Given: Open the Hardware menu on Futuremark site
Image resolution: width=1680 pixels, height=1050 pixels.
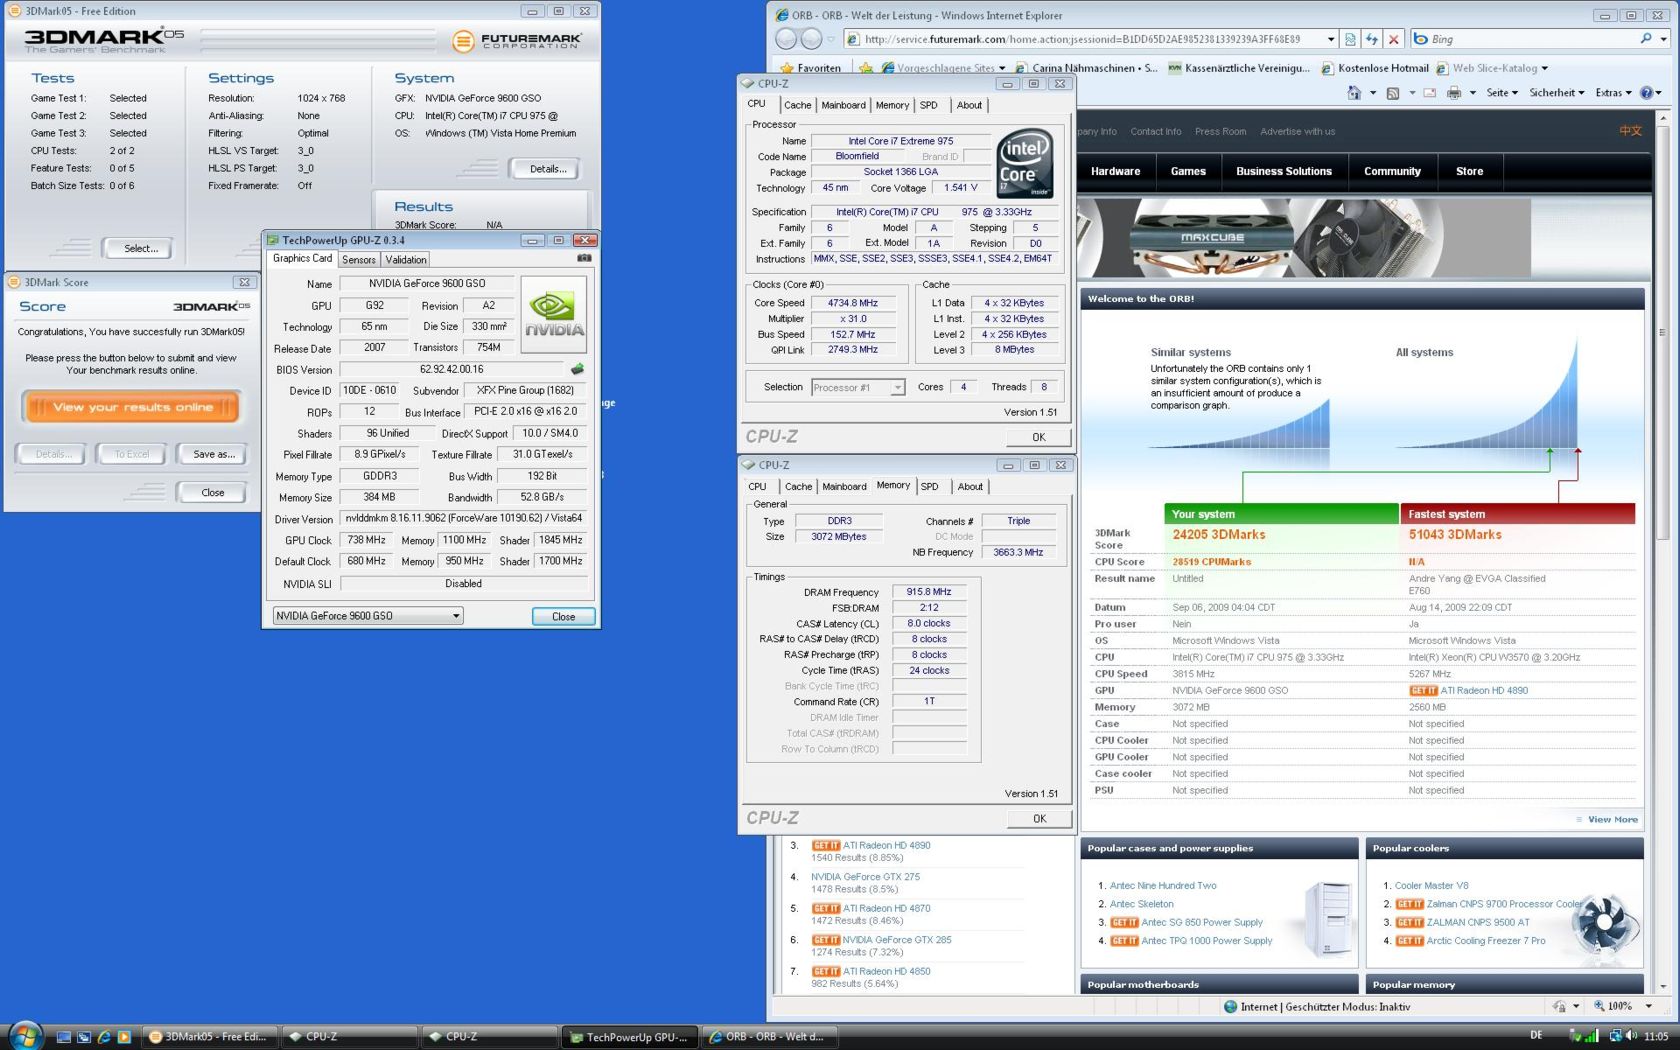Looking at the screenshot, I should click(1115, 171).
